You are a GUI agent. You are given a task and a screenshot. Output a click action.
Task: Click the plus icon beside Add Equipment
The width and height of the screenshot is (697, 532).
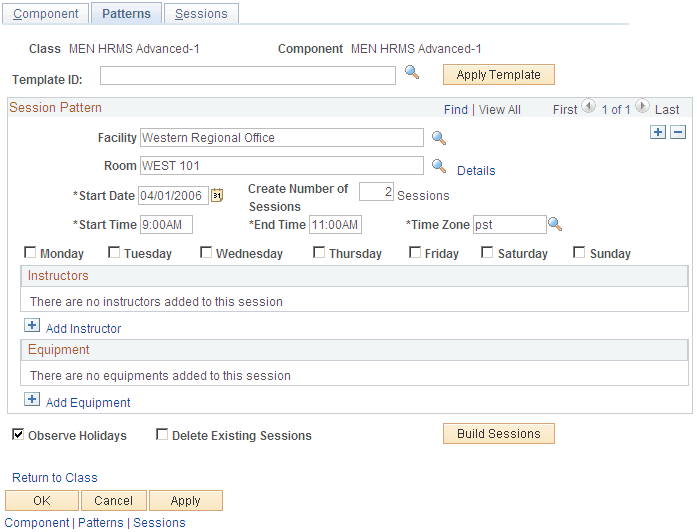[32, 399]
